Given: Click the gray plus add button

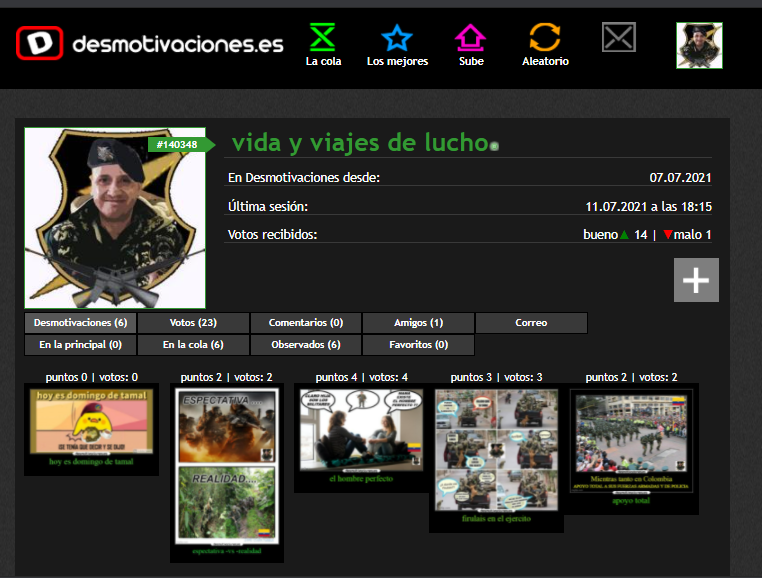Looking at the screenshot, I should click(696, 280).
